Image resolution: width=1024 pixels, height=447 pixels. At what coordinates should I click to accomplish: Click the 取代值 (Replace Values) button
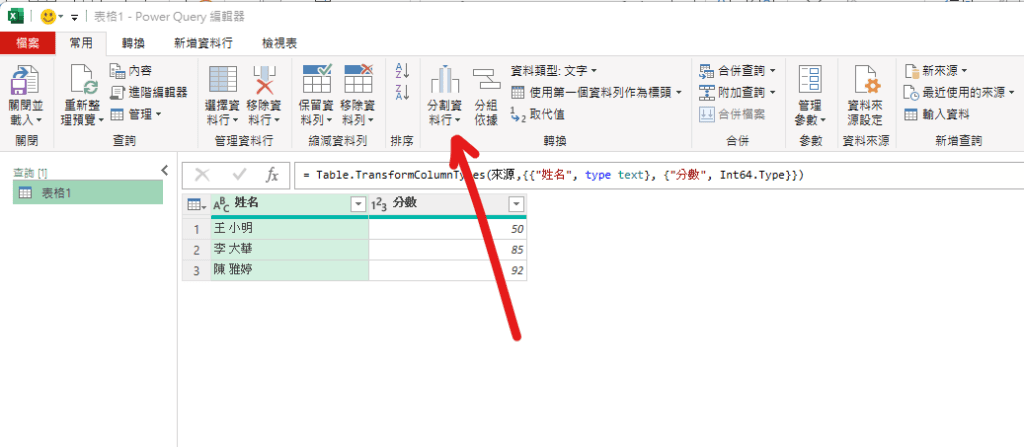coord(538,114)
